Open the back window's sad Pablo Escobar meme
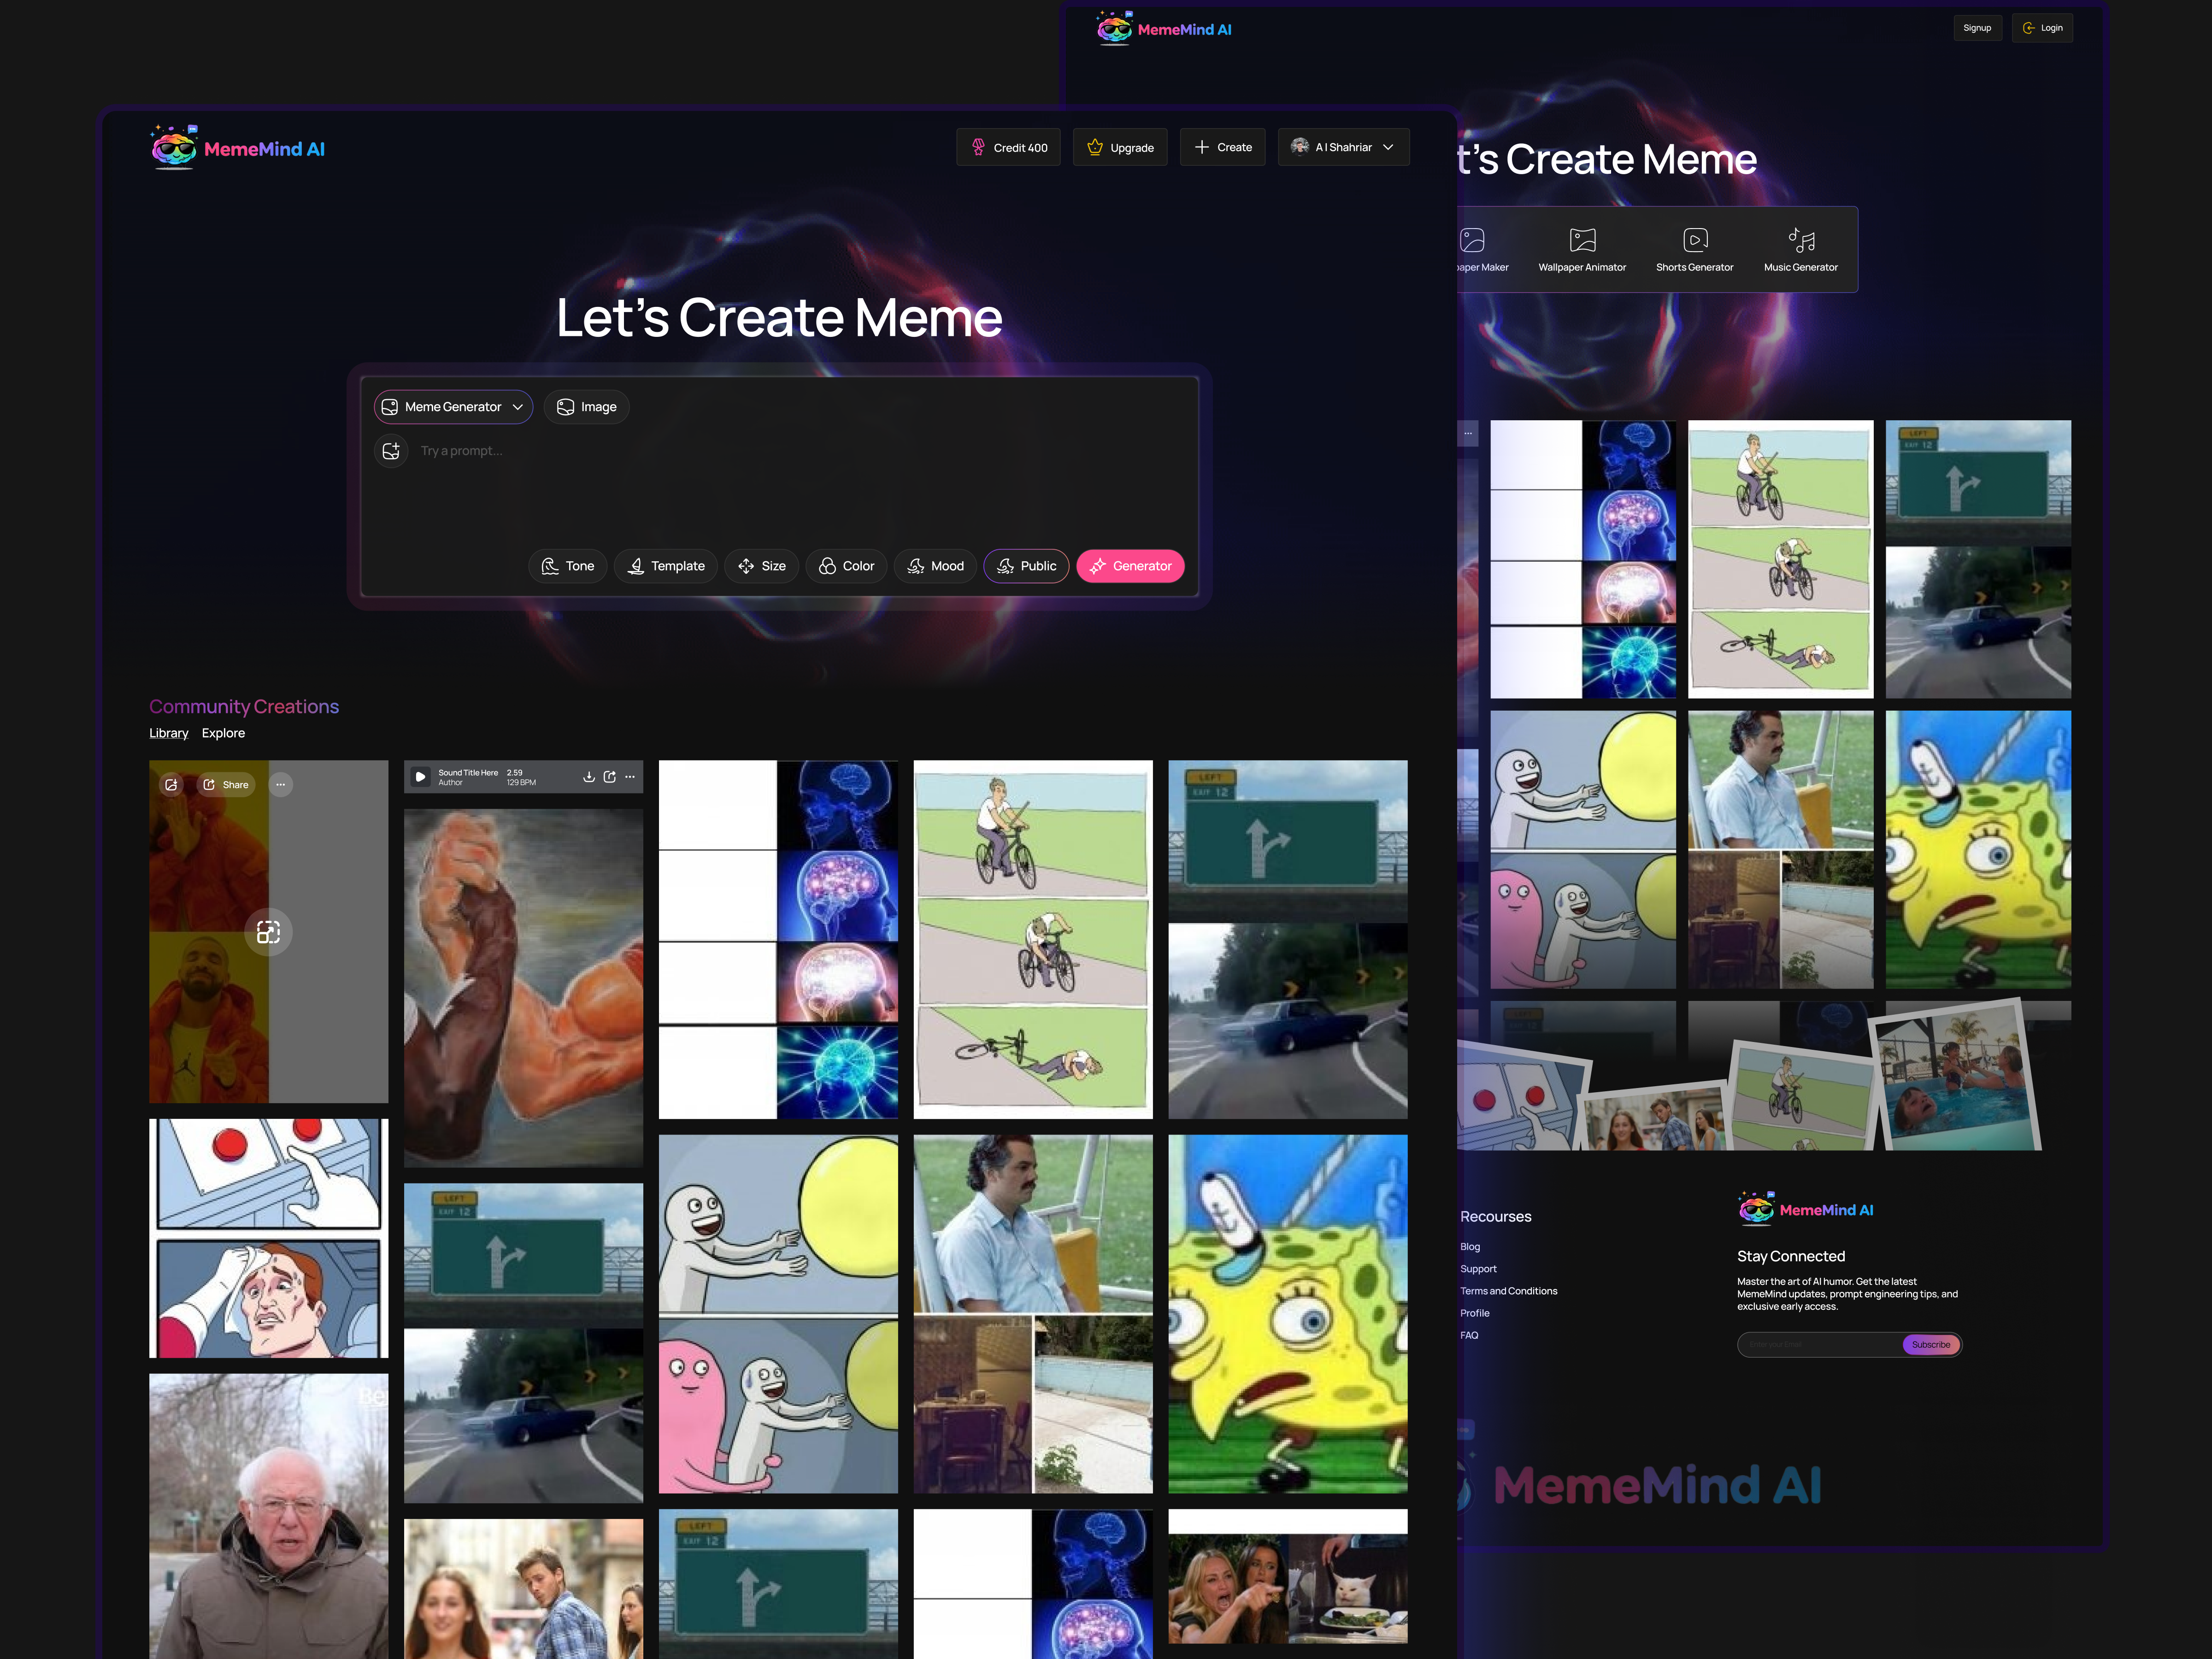Viewport: 2212px width, 1659px height. click(x=1780, y=849)
